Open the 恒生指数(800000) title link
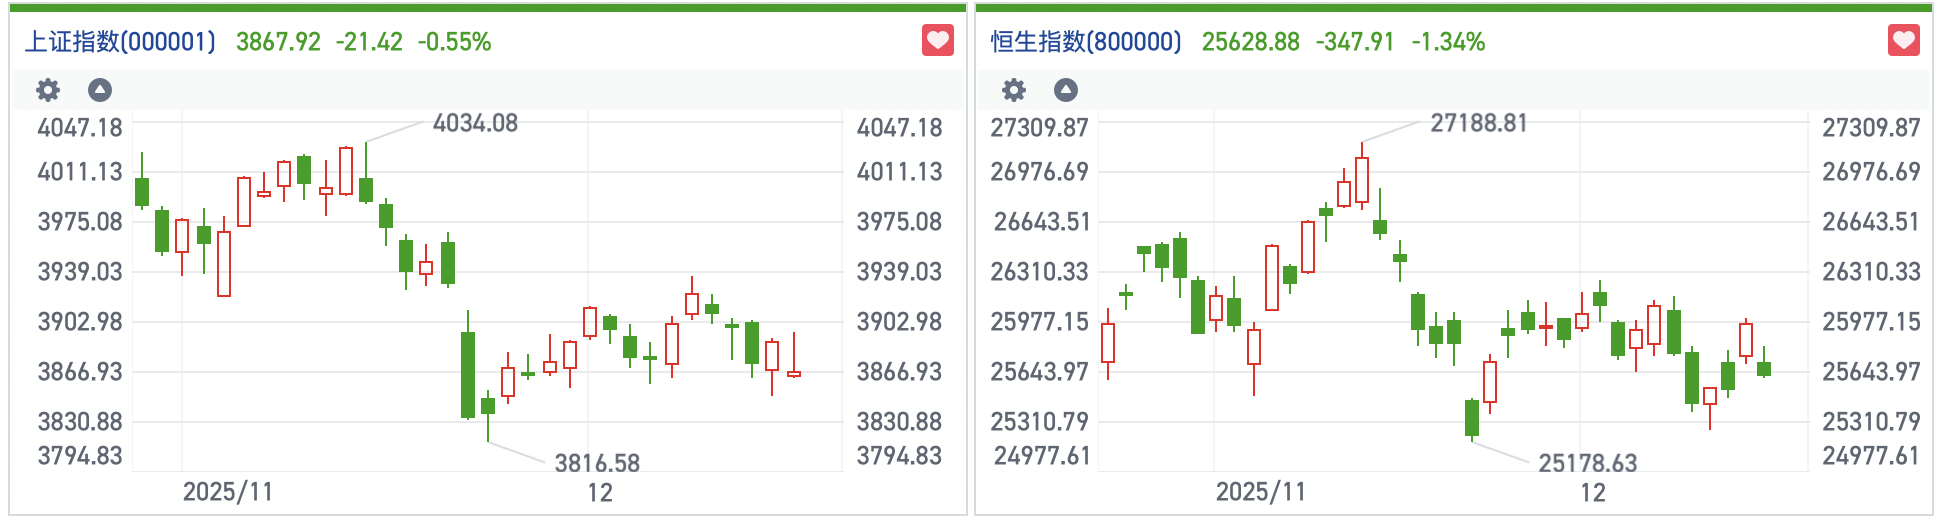Image resolution: width=1940 pixels, height=522 pixels. (x=1086, y=42)
